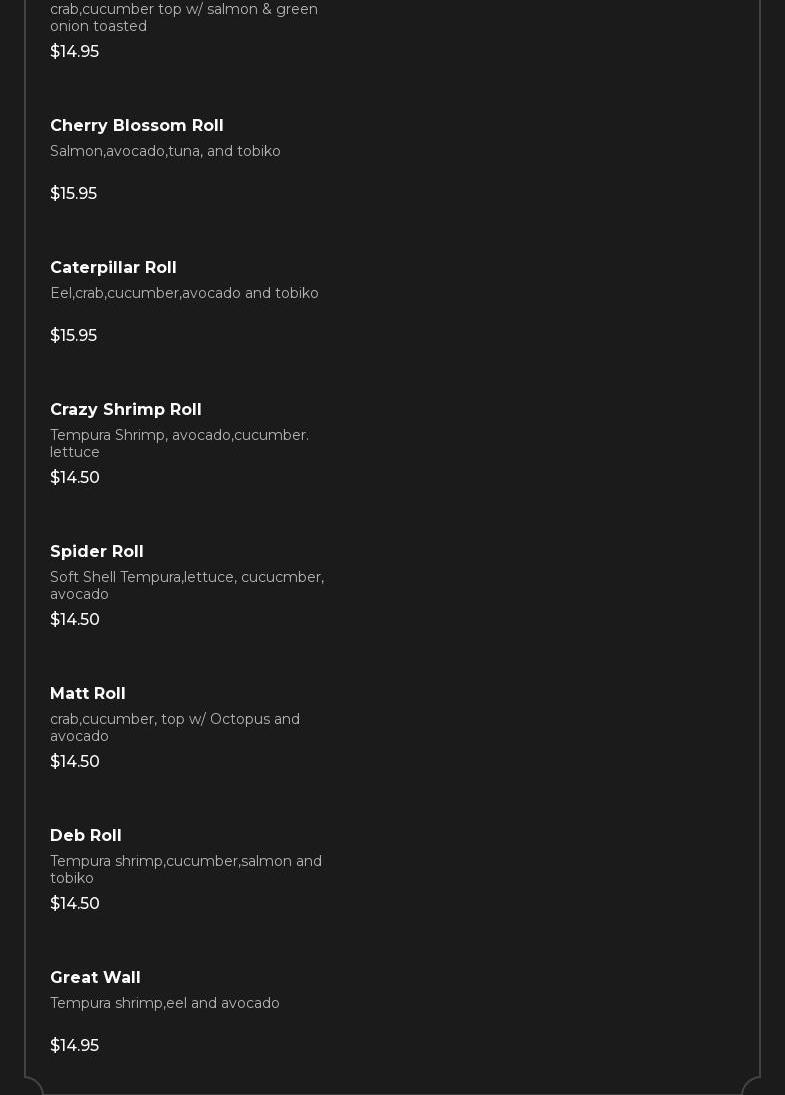The width and height of the screenshot is (785, 1095).
Task: Open the Crazy Shrimp Roll item
Action: pyautogui.click(x=126, y=410)
